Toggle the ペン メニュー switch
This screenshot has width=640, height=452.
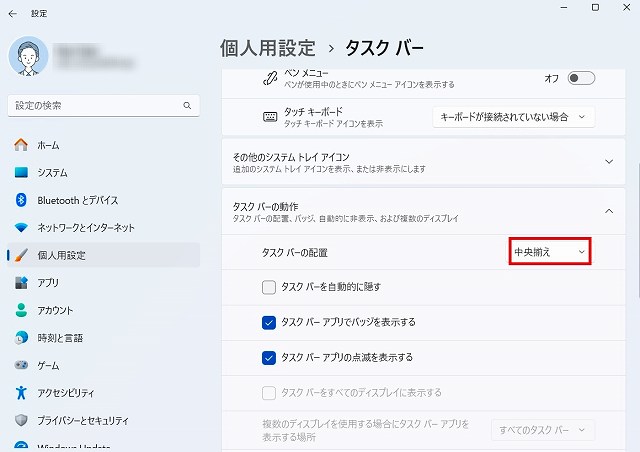pyautogui.click(x=581, y=78)
